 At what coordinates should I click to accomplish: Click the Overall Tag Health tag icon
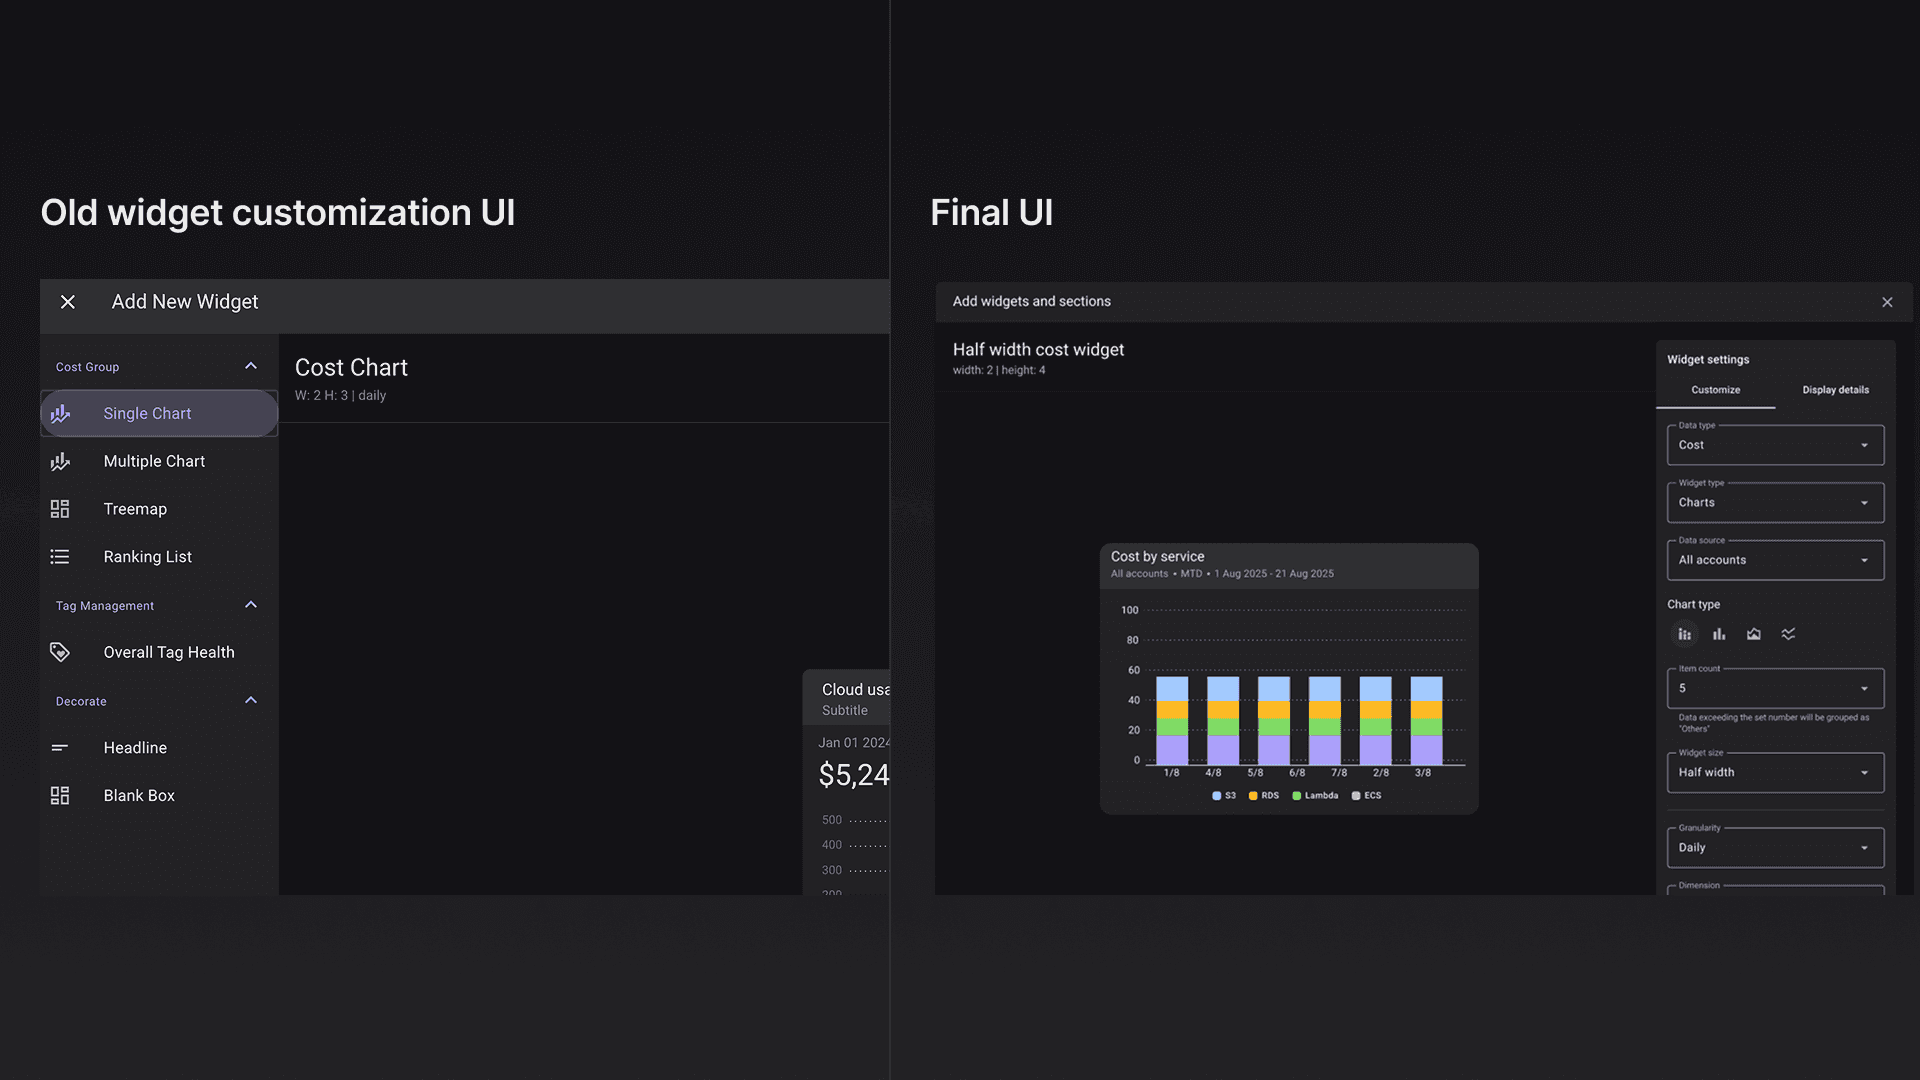pyautogui.click(x=60, y=652)
